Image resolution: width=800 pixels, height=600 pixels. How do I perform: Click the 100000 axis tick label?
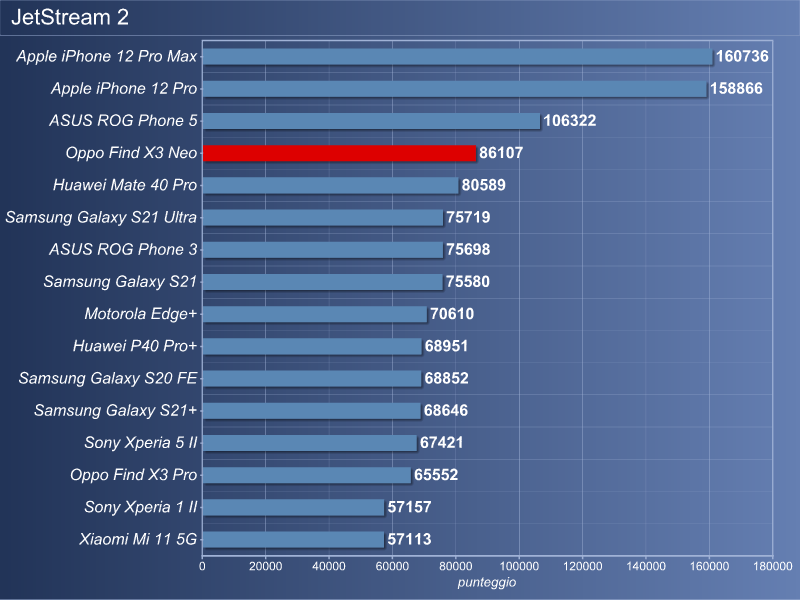pyautogui.click(x=519, y=566)
